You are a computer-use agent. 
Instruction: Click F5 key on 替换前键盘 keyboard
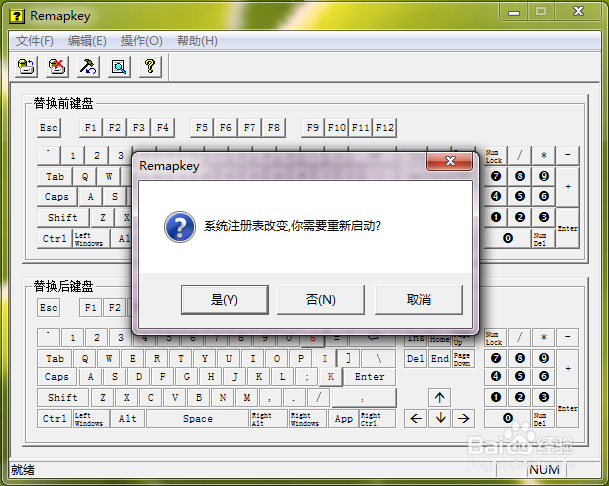tap(202, 128)
